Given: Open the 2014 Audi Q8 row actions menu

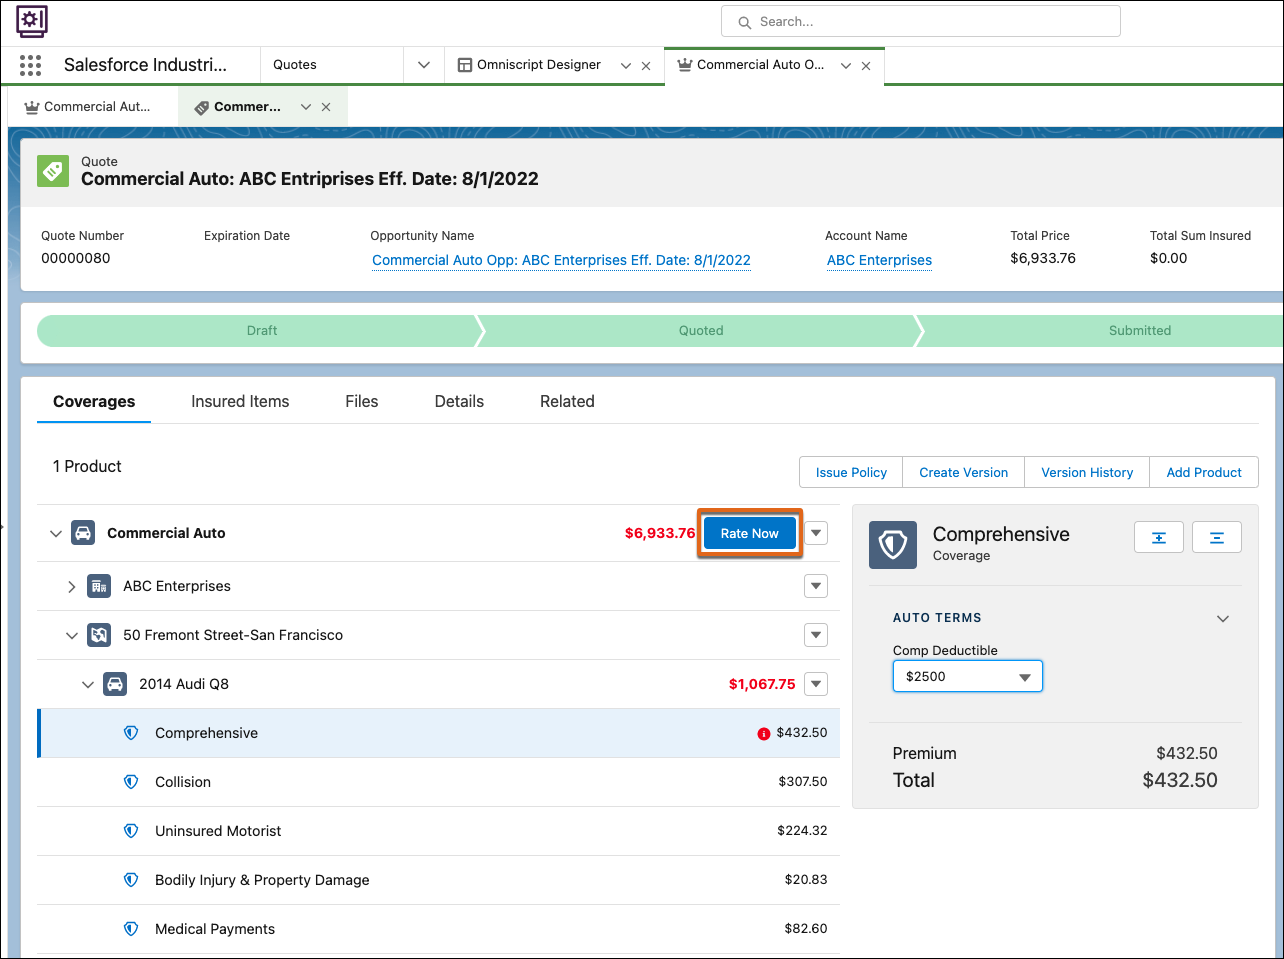Looking at the screenshot, I should [817, 684].
